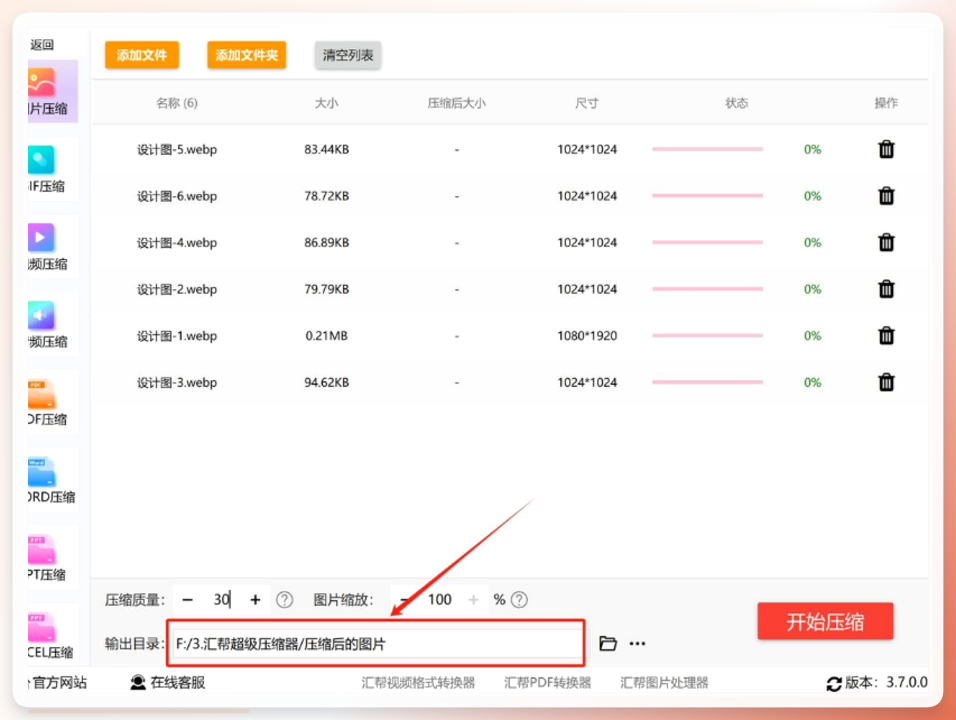Viewport: 956px width, 720px height.
Task: Click the output directory path field
Action: [x=376, y=644]
